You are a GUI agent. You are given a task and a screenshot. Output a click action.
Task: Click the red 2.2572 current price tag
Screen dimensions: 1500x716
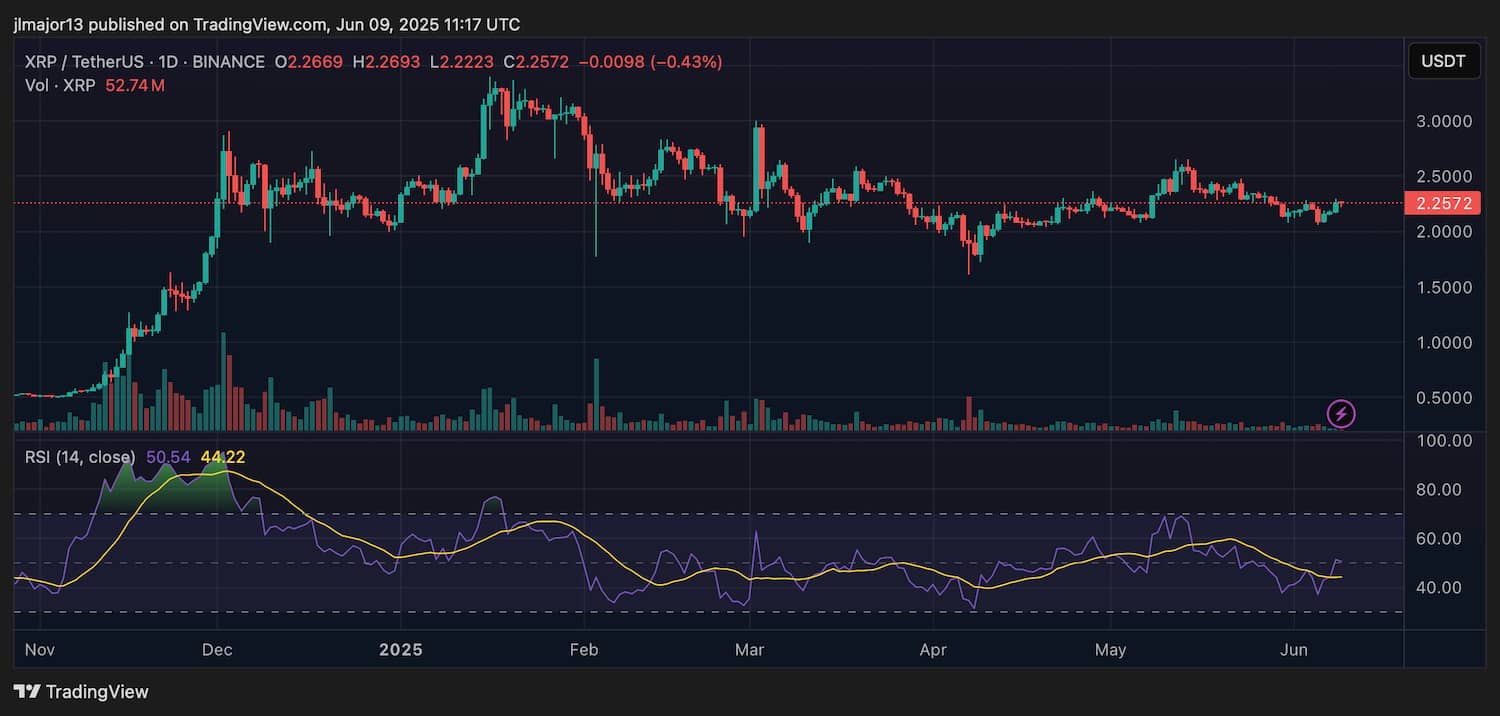[x=1441, y=204]
